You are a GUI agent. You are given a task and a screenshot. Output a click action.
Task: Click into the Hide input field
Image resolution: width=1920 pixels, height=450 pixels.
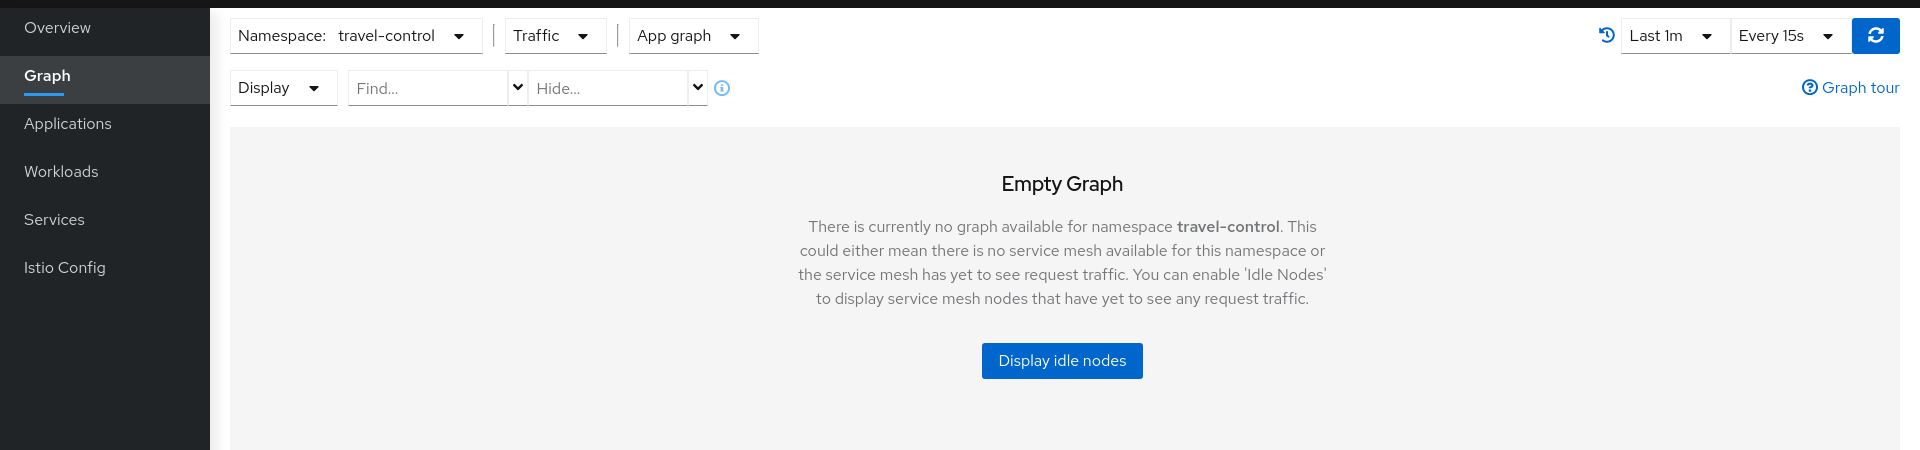608,88
